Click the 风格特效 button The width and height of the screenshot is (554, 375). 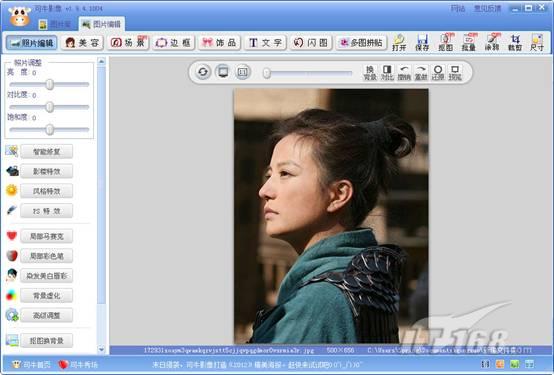47,191
